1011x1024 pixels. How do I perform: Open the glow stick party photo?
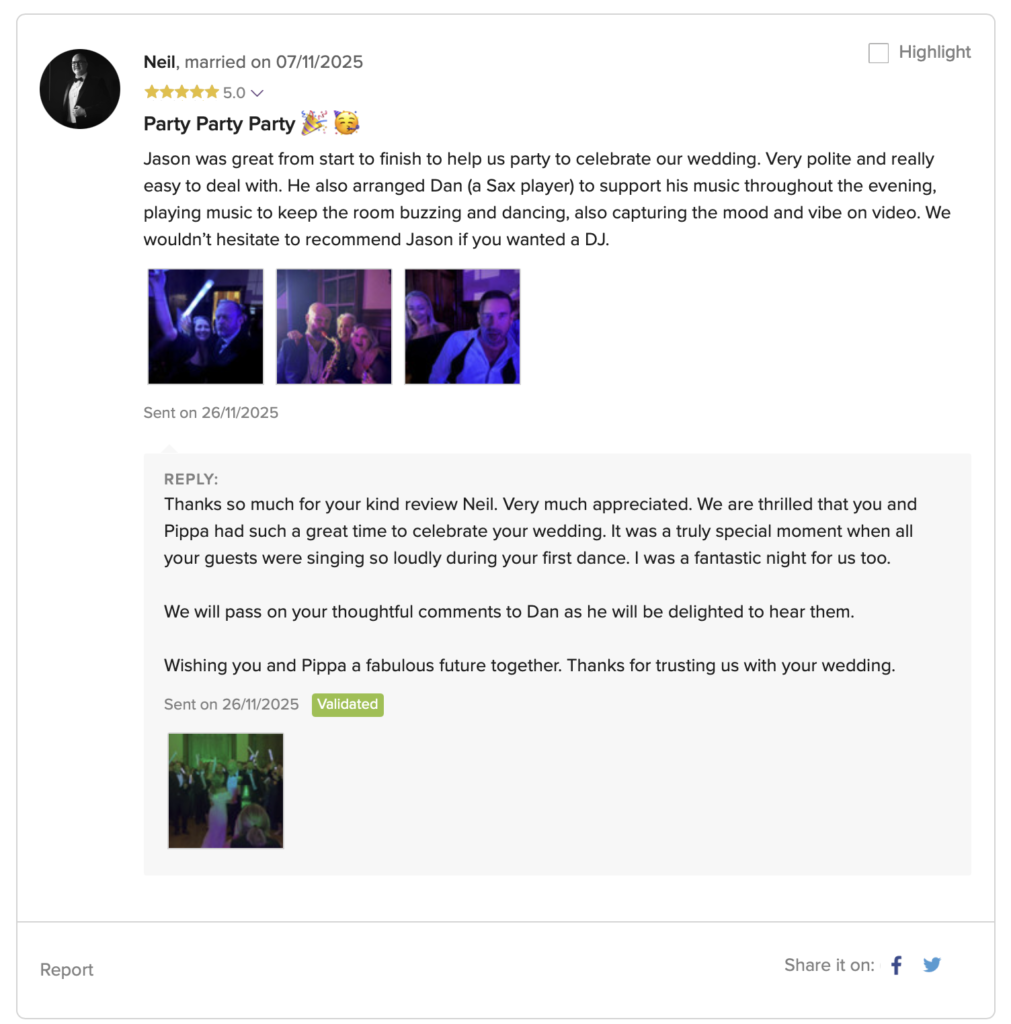coord(206,326)
